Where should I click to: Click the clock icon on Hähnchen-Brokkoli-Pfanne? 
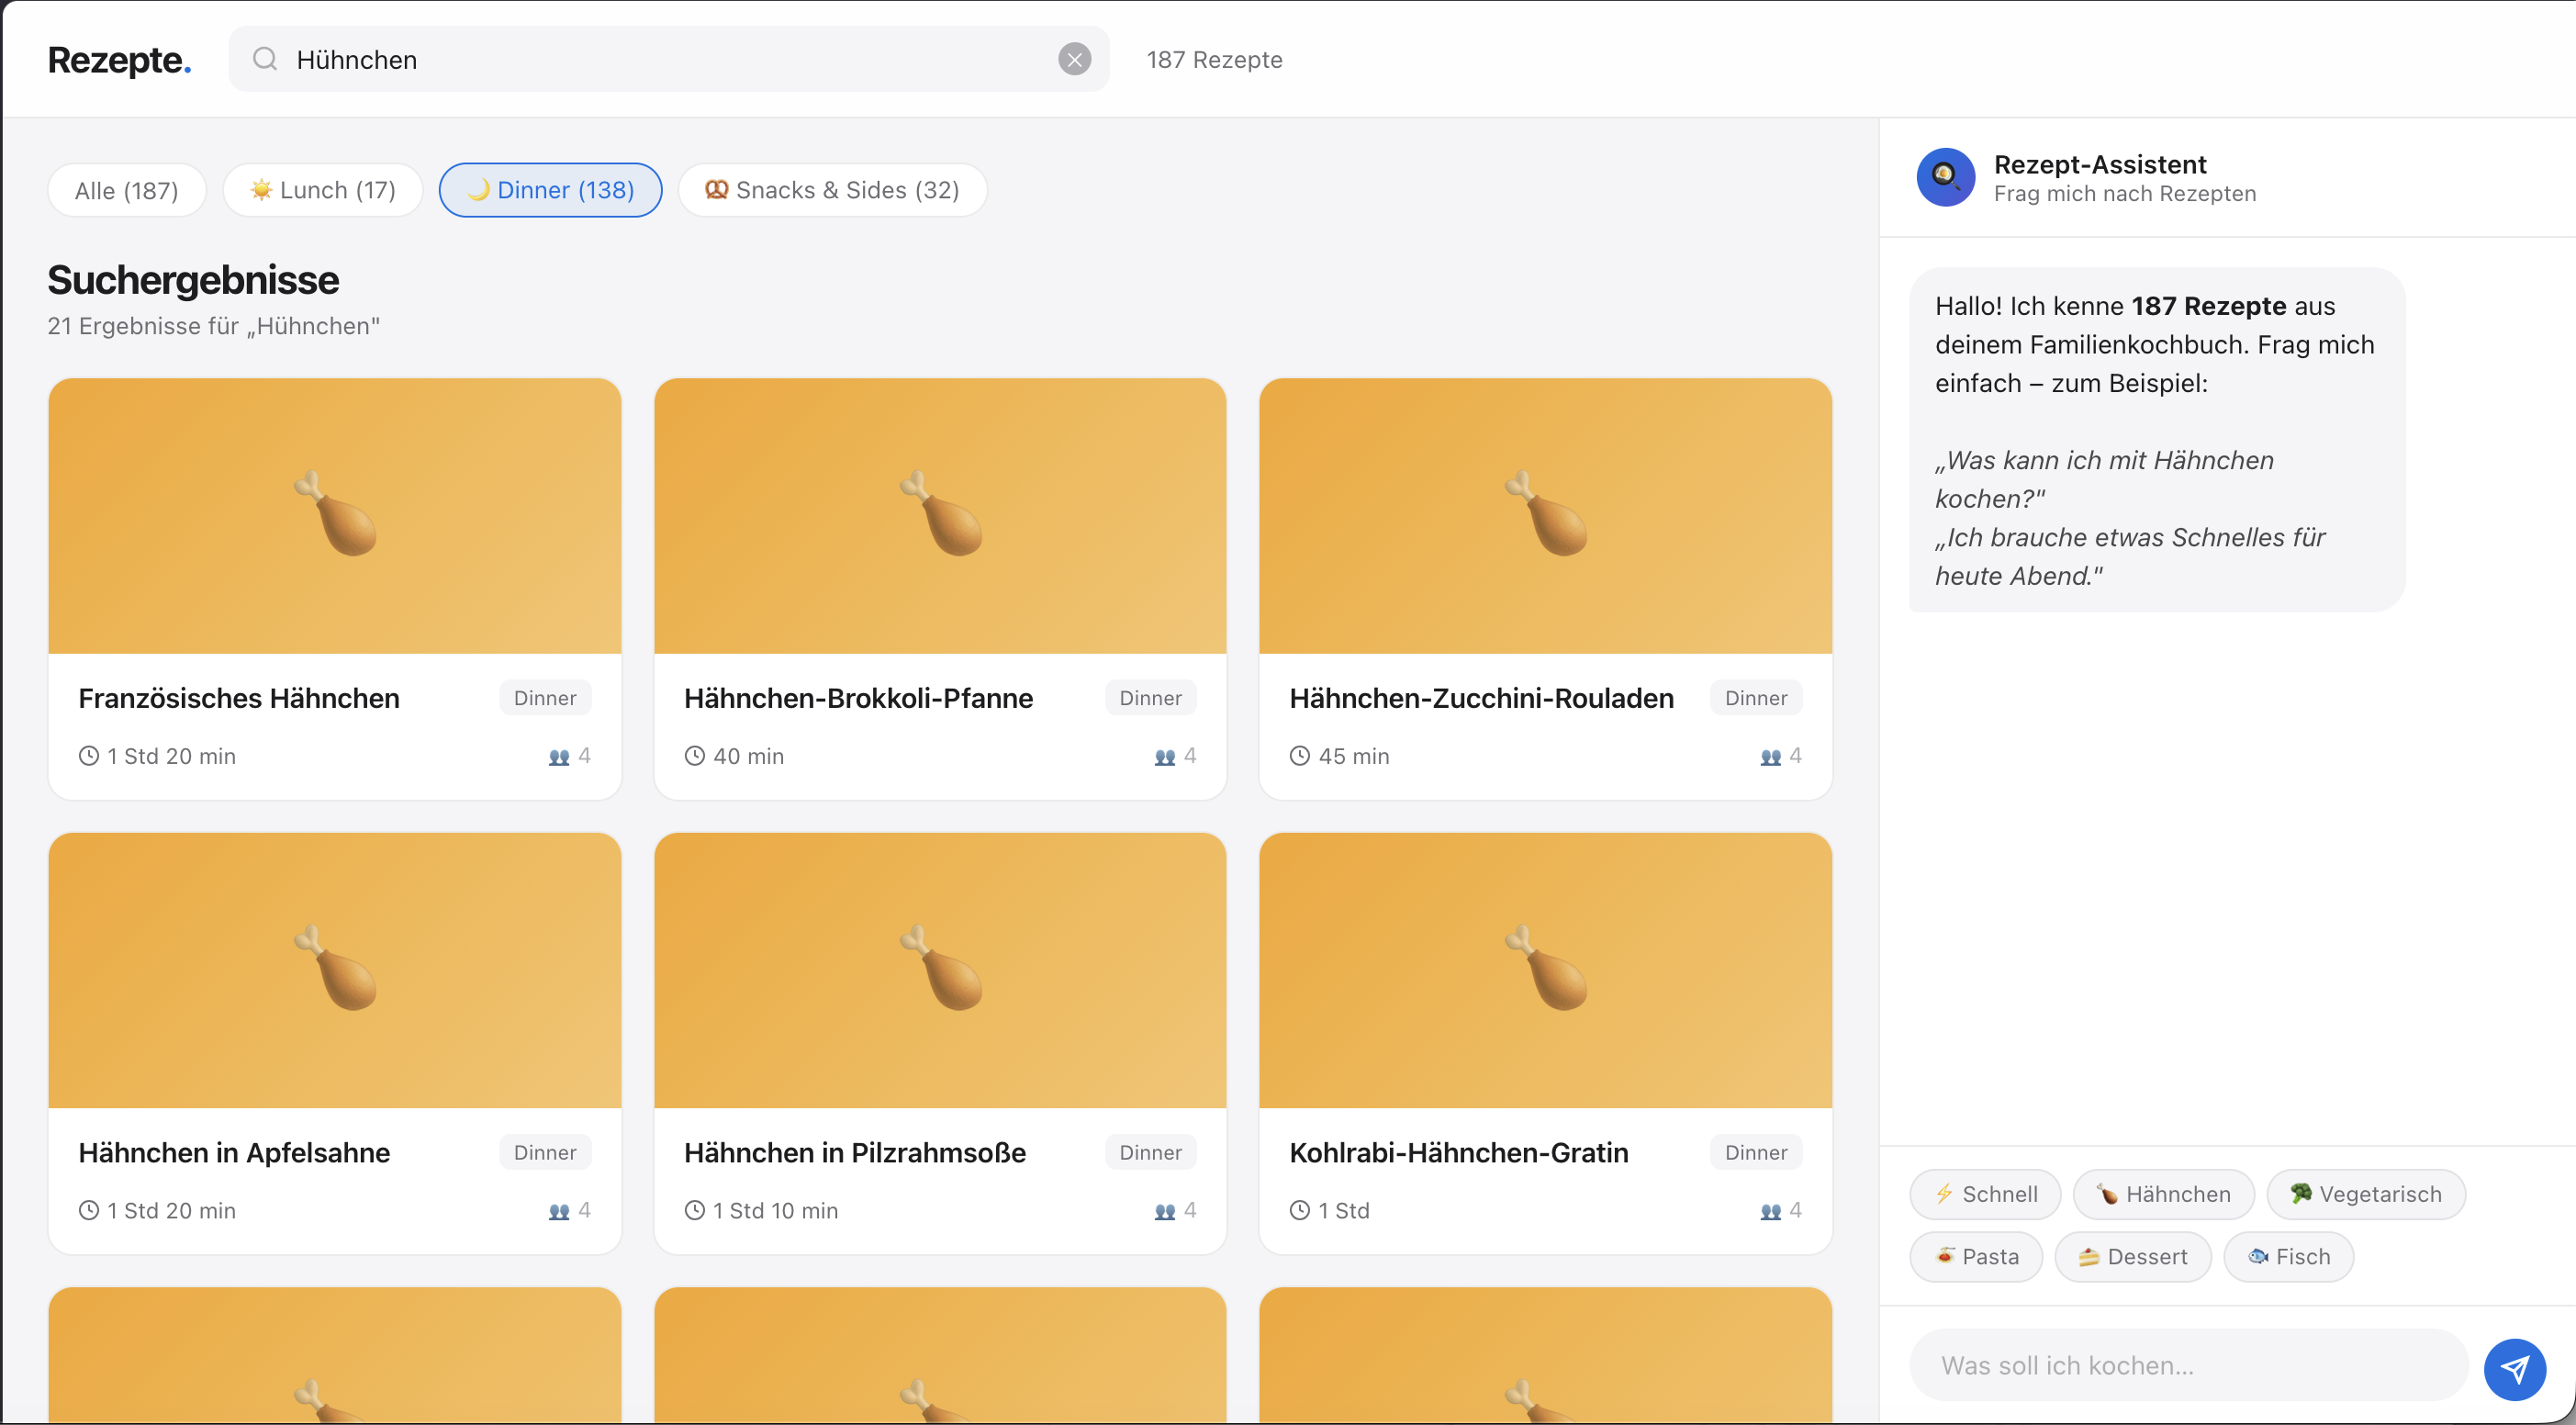[695, 756]
